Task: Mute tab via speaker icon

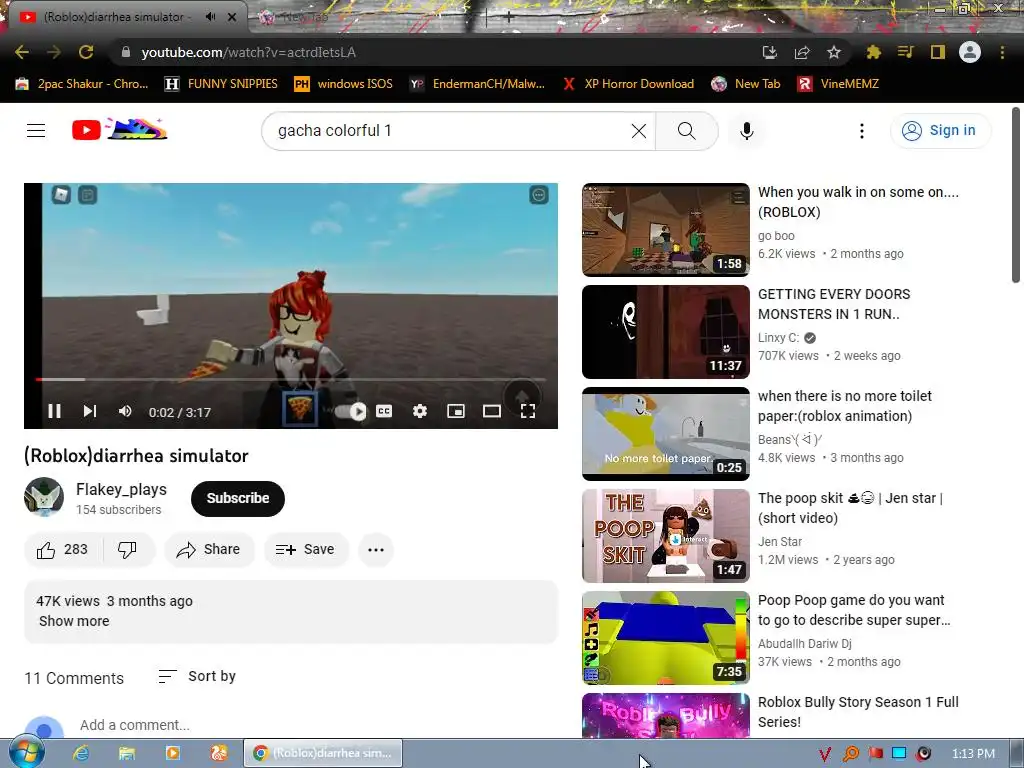Action: point(210,17)
